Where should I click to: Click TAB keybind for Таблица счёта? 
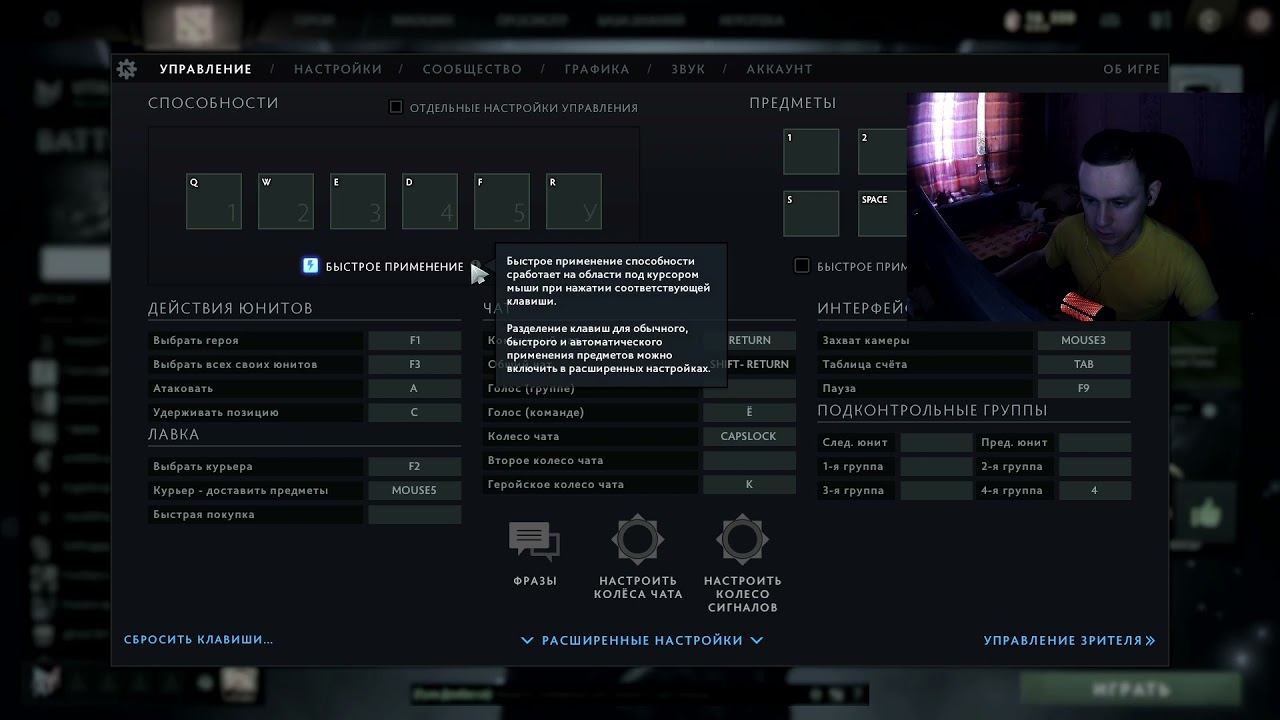coord(1084,364)
